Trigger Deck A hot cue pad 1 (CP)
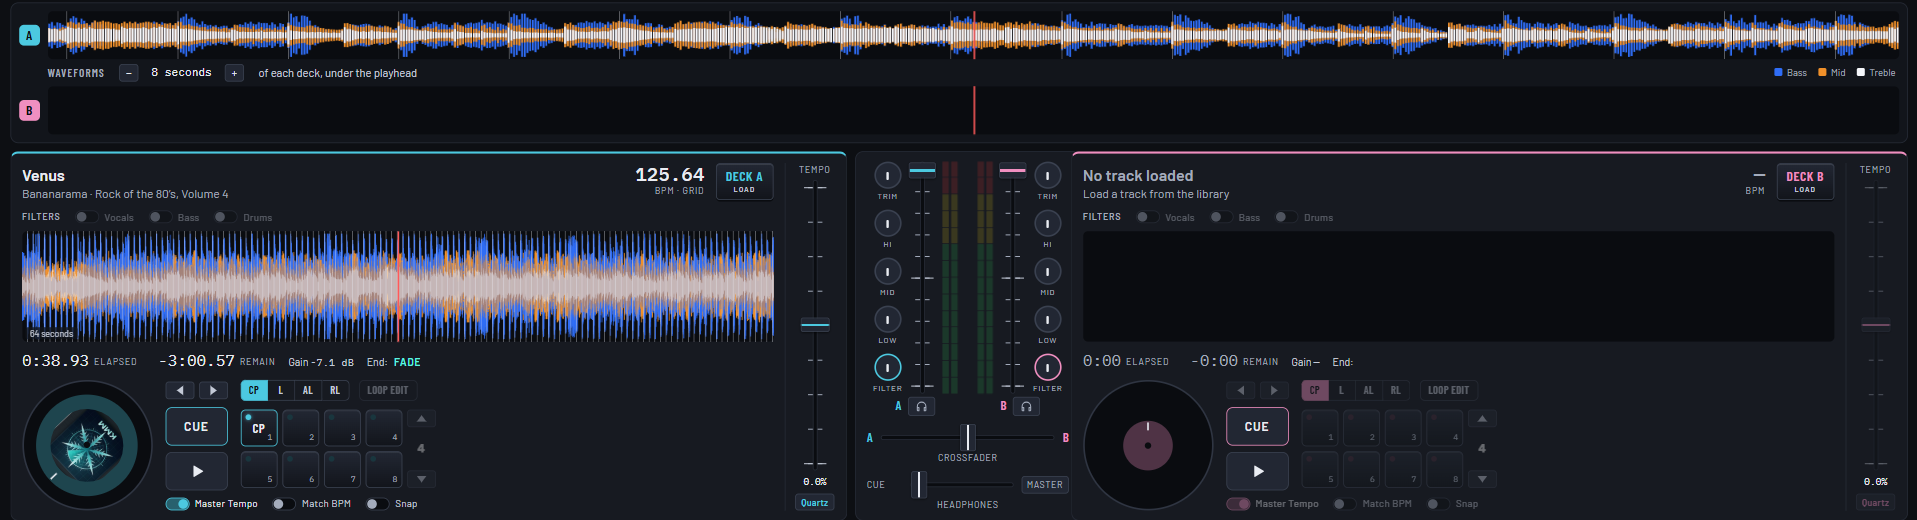Viewport: 1917px width, 520px height. [259, 427]
